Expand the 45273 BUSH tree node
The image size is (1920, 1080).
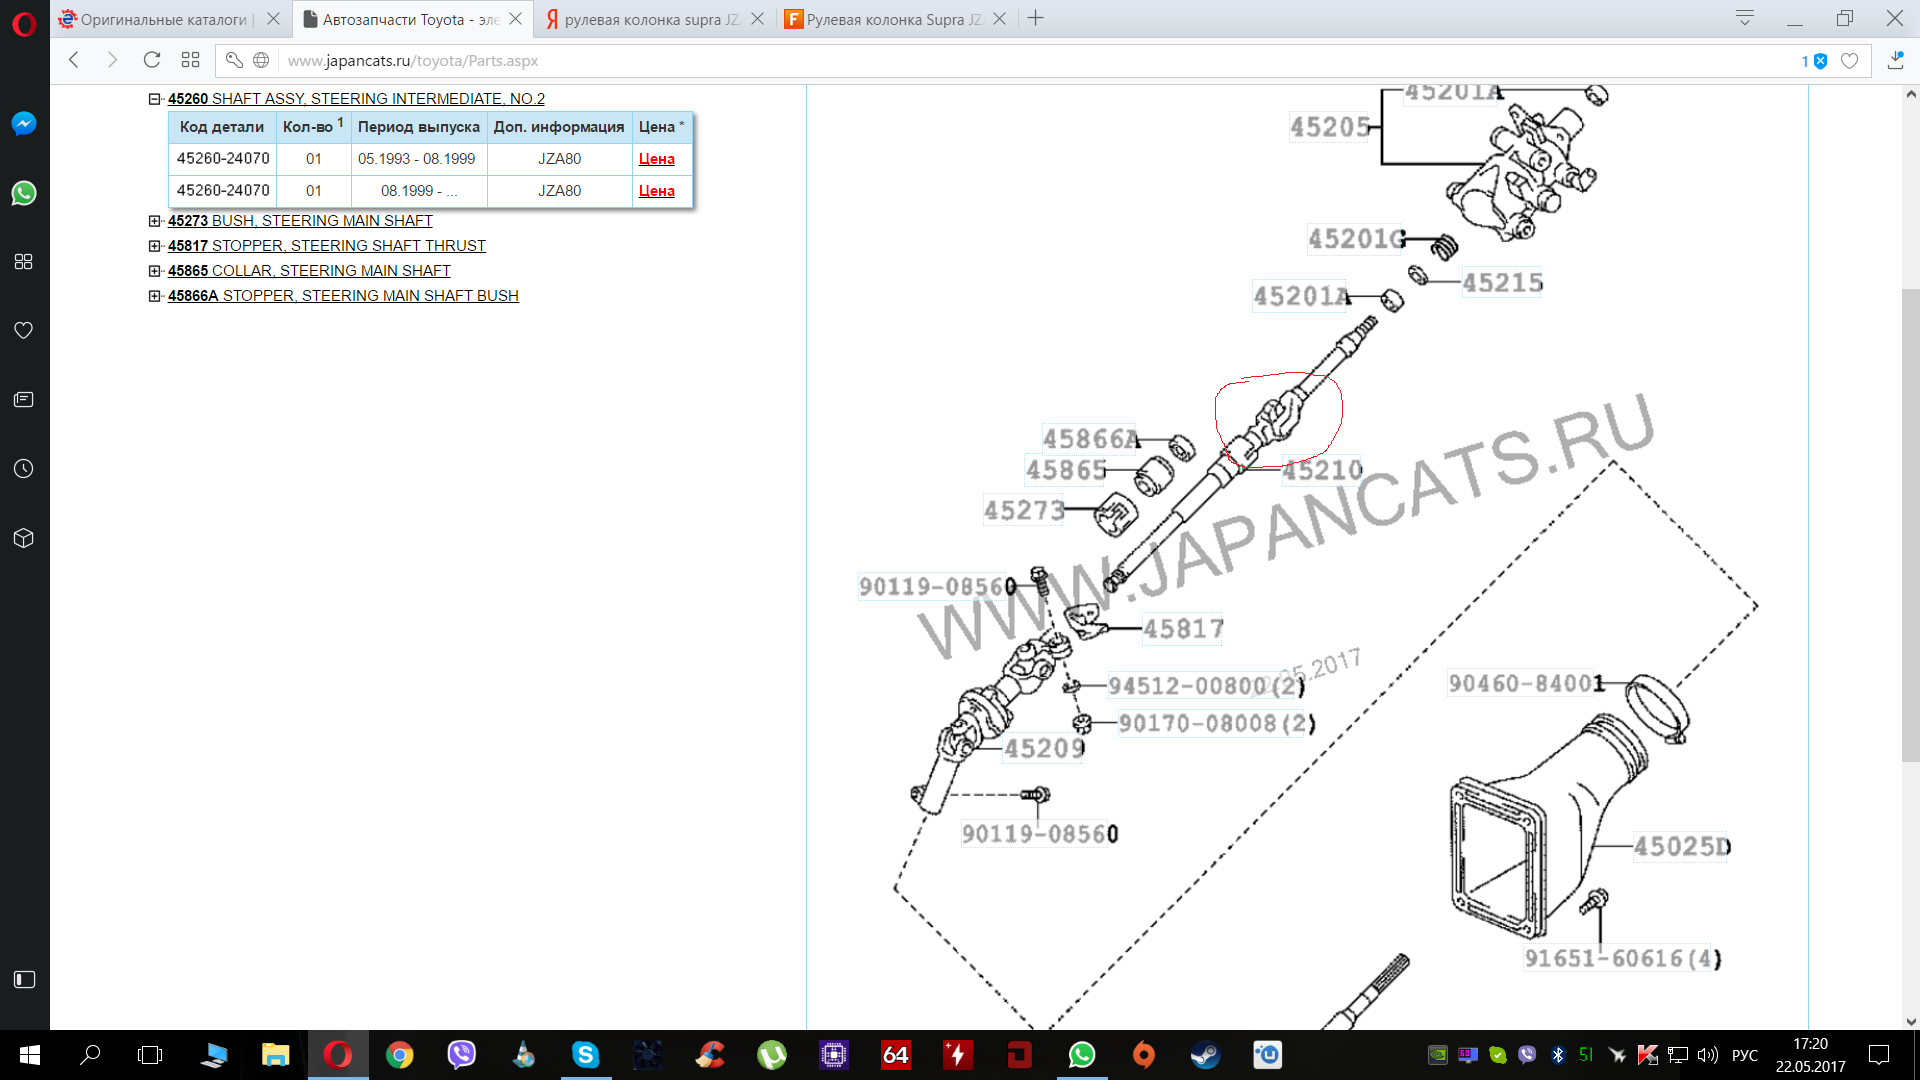[155, 221]
